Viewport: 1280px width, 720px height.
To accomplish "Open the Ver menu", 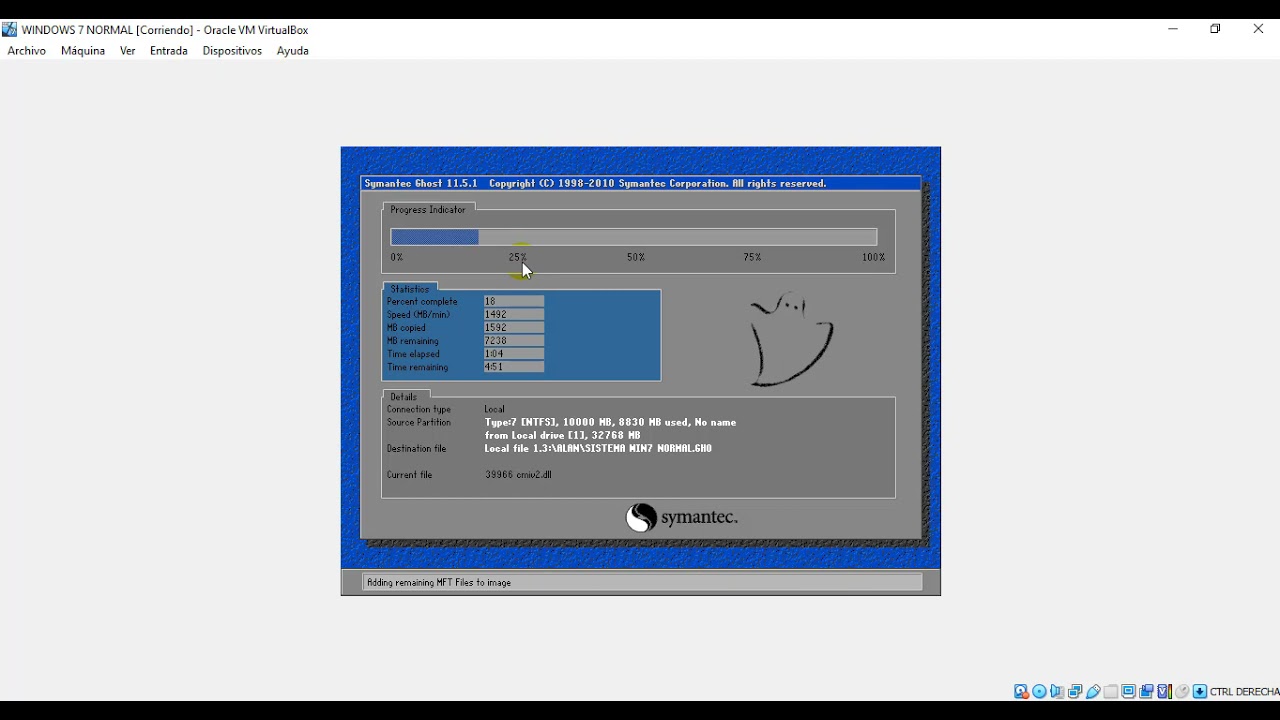I will click(x=128, y=51).
